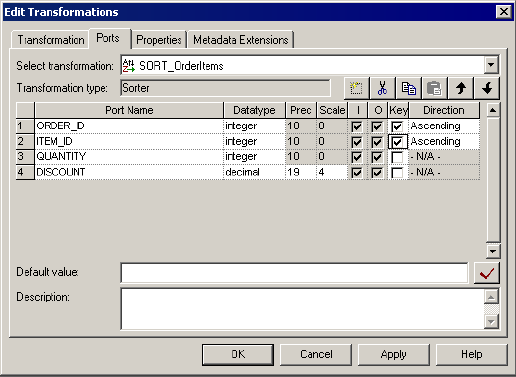
Task: Click the decimal datatype cell for DISCOUNT
Action: coord(255,172)
